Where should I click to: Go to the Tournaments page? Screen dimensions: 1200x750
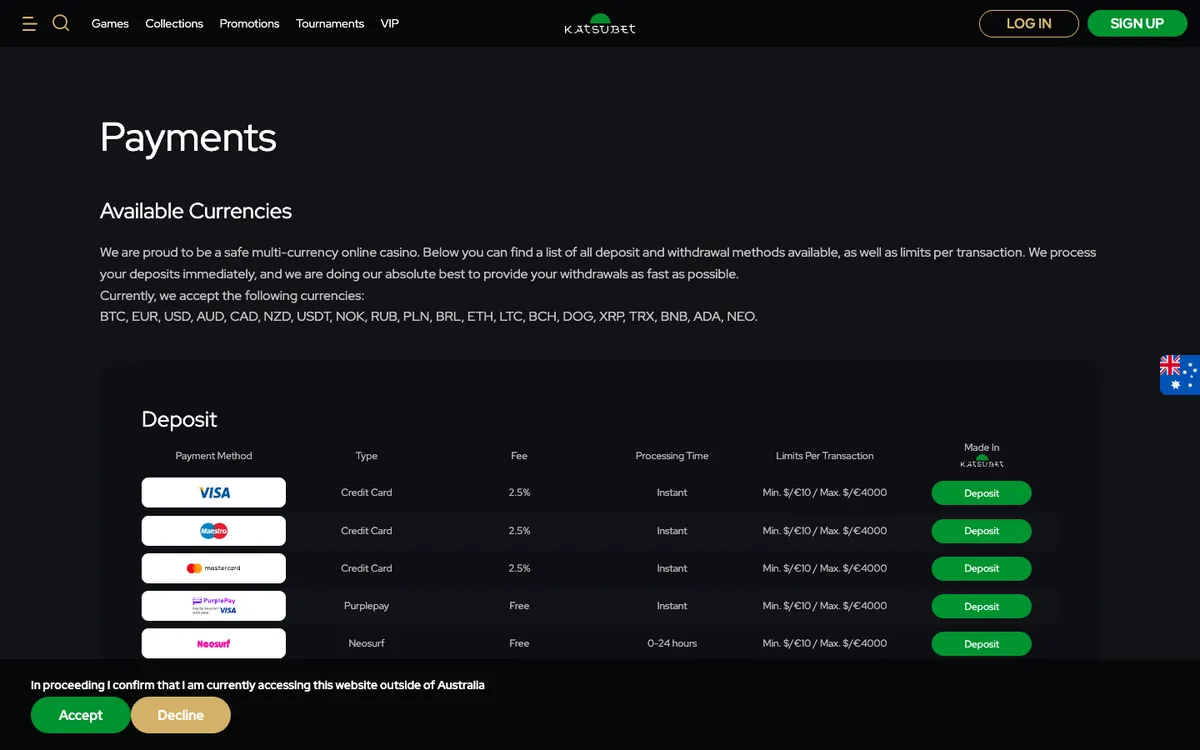(330, 23)
